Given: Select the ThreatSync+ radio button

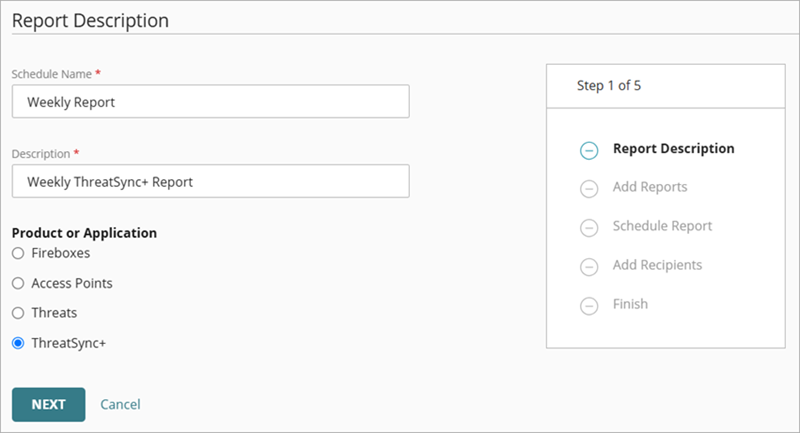Looking at the screenshot, I should (x=18, y=343).
